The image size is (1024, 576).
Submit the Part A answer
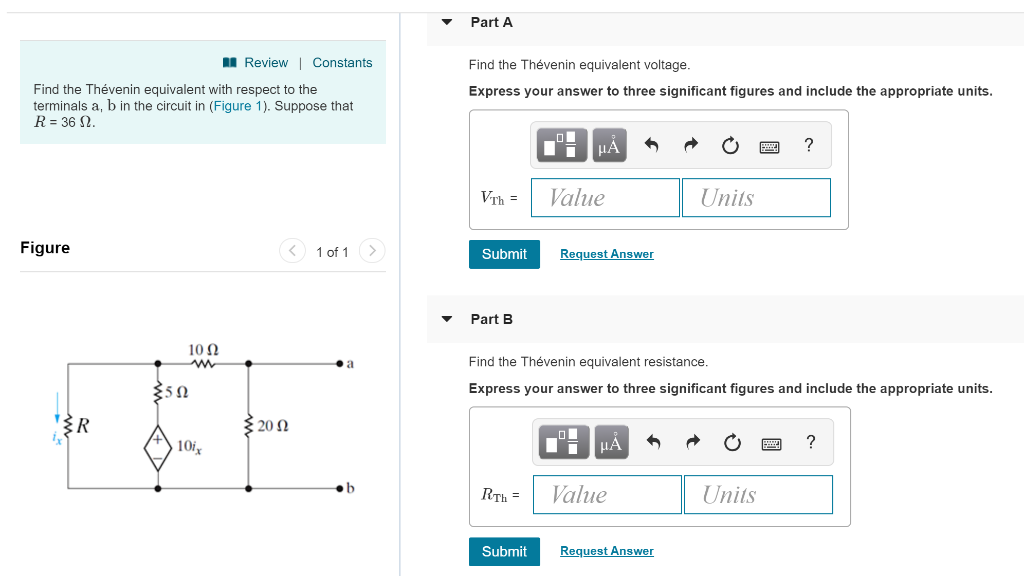(x=504, y=254)
